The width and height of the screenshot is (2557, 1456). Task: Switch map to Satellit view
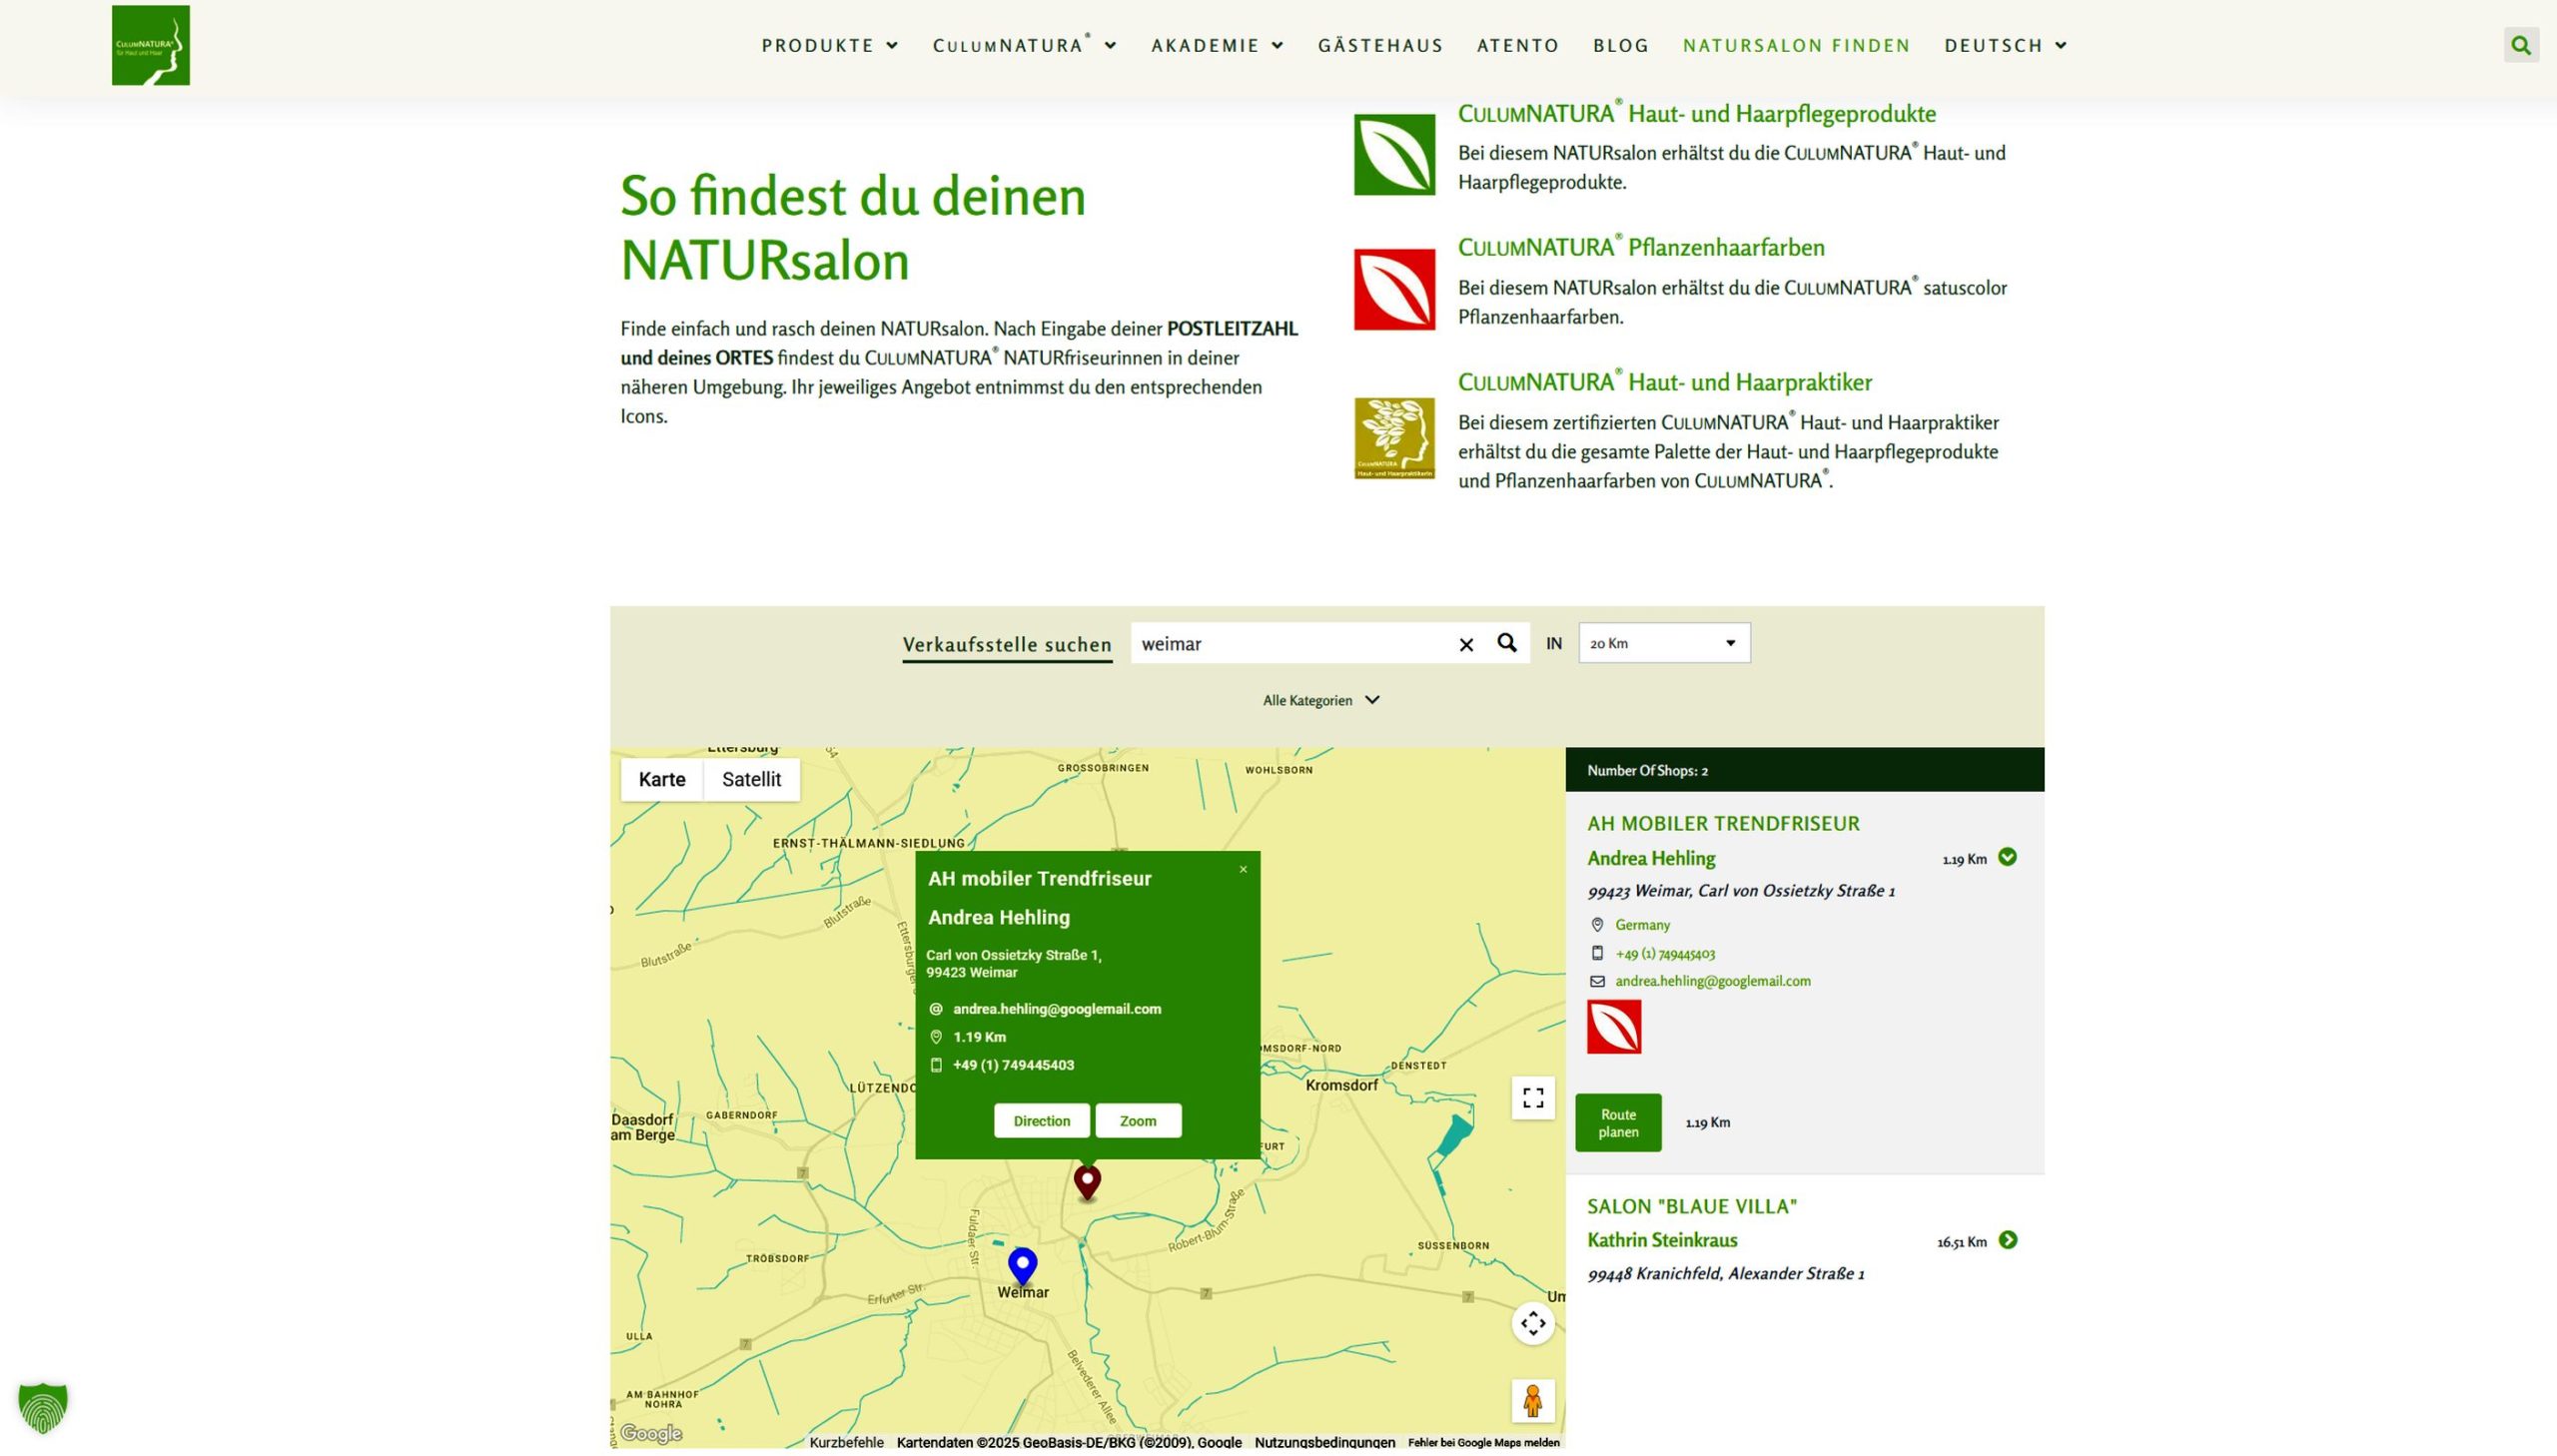751,780
